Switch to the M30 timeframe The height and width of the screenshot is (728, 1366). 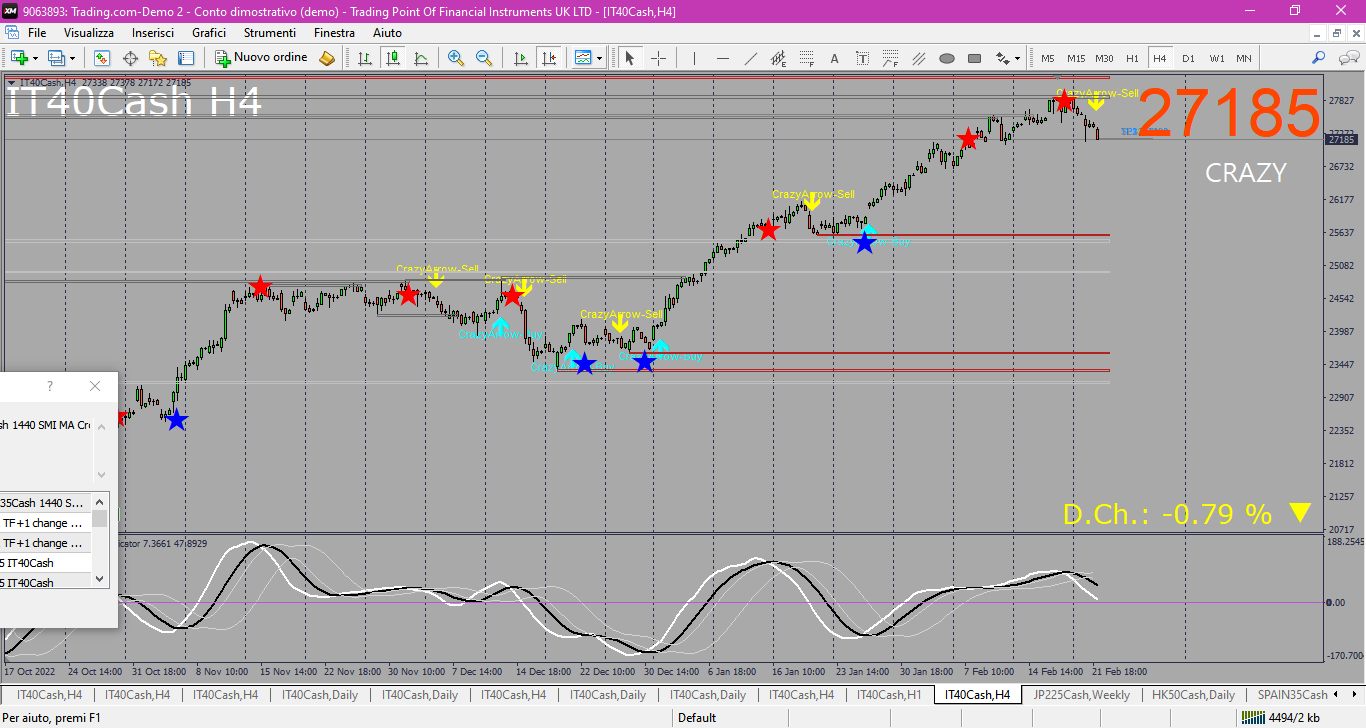[1104, 58]
